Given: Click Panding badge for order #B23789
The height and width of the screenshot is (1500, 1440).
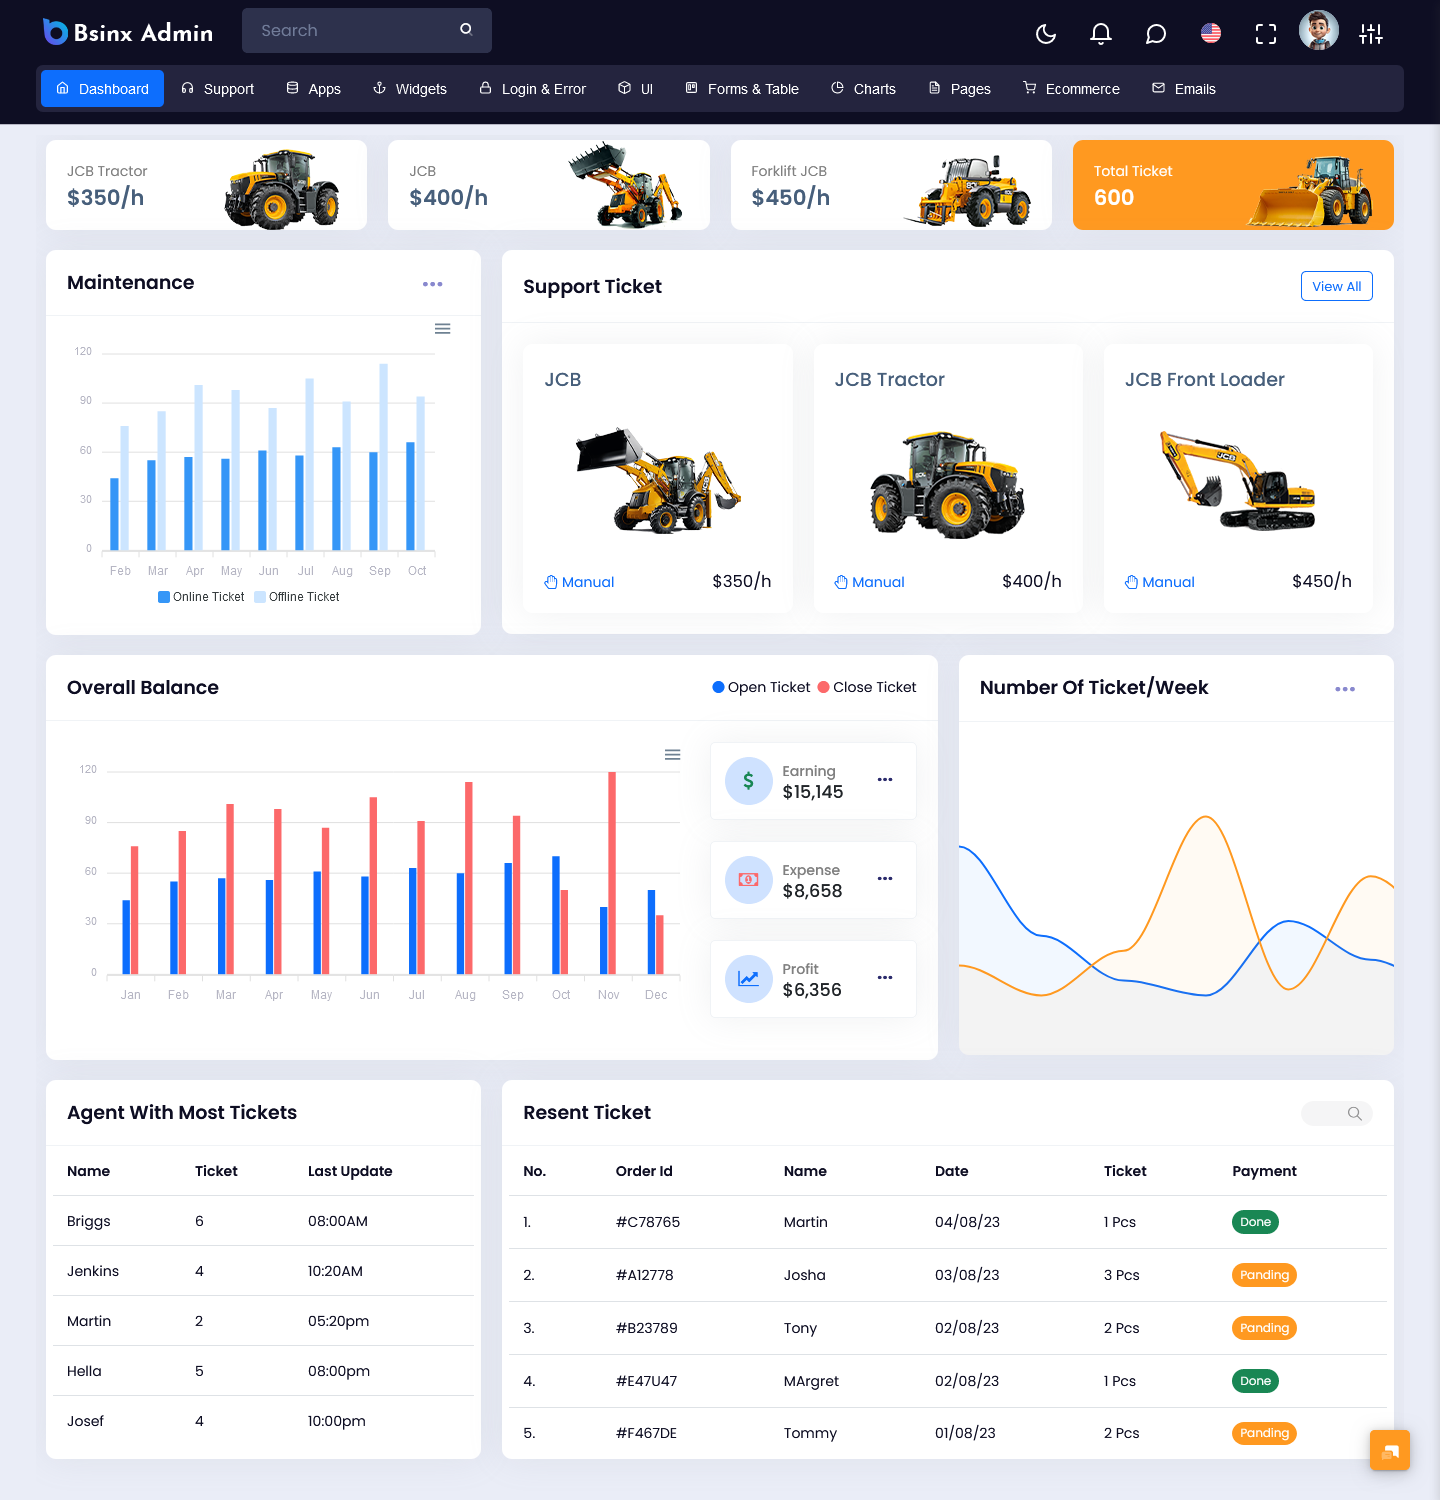Looking at the screenshot, I should 1264,1328.
